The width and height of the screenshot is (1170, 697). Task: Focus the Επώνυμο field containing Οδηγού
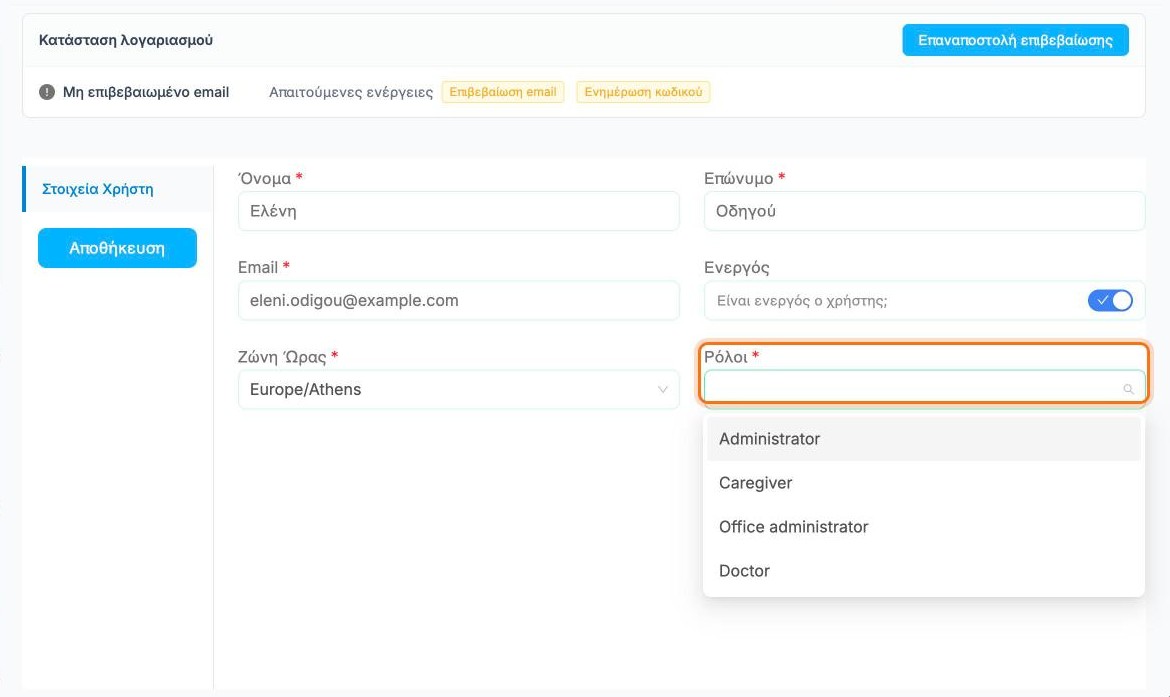coord(924,211)
